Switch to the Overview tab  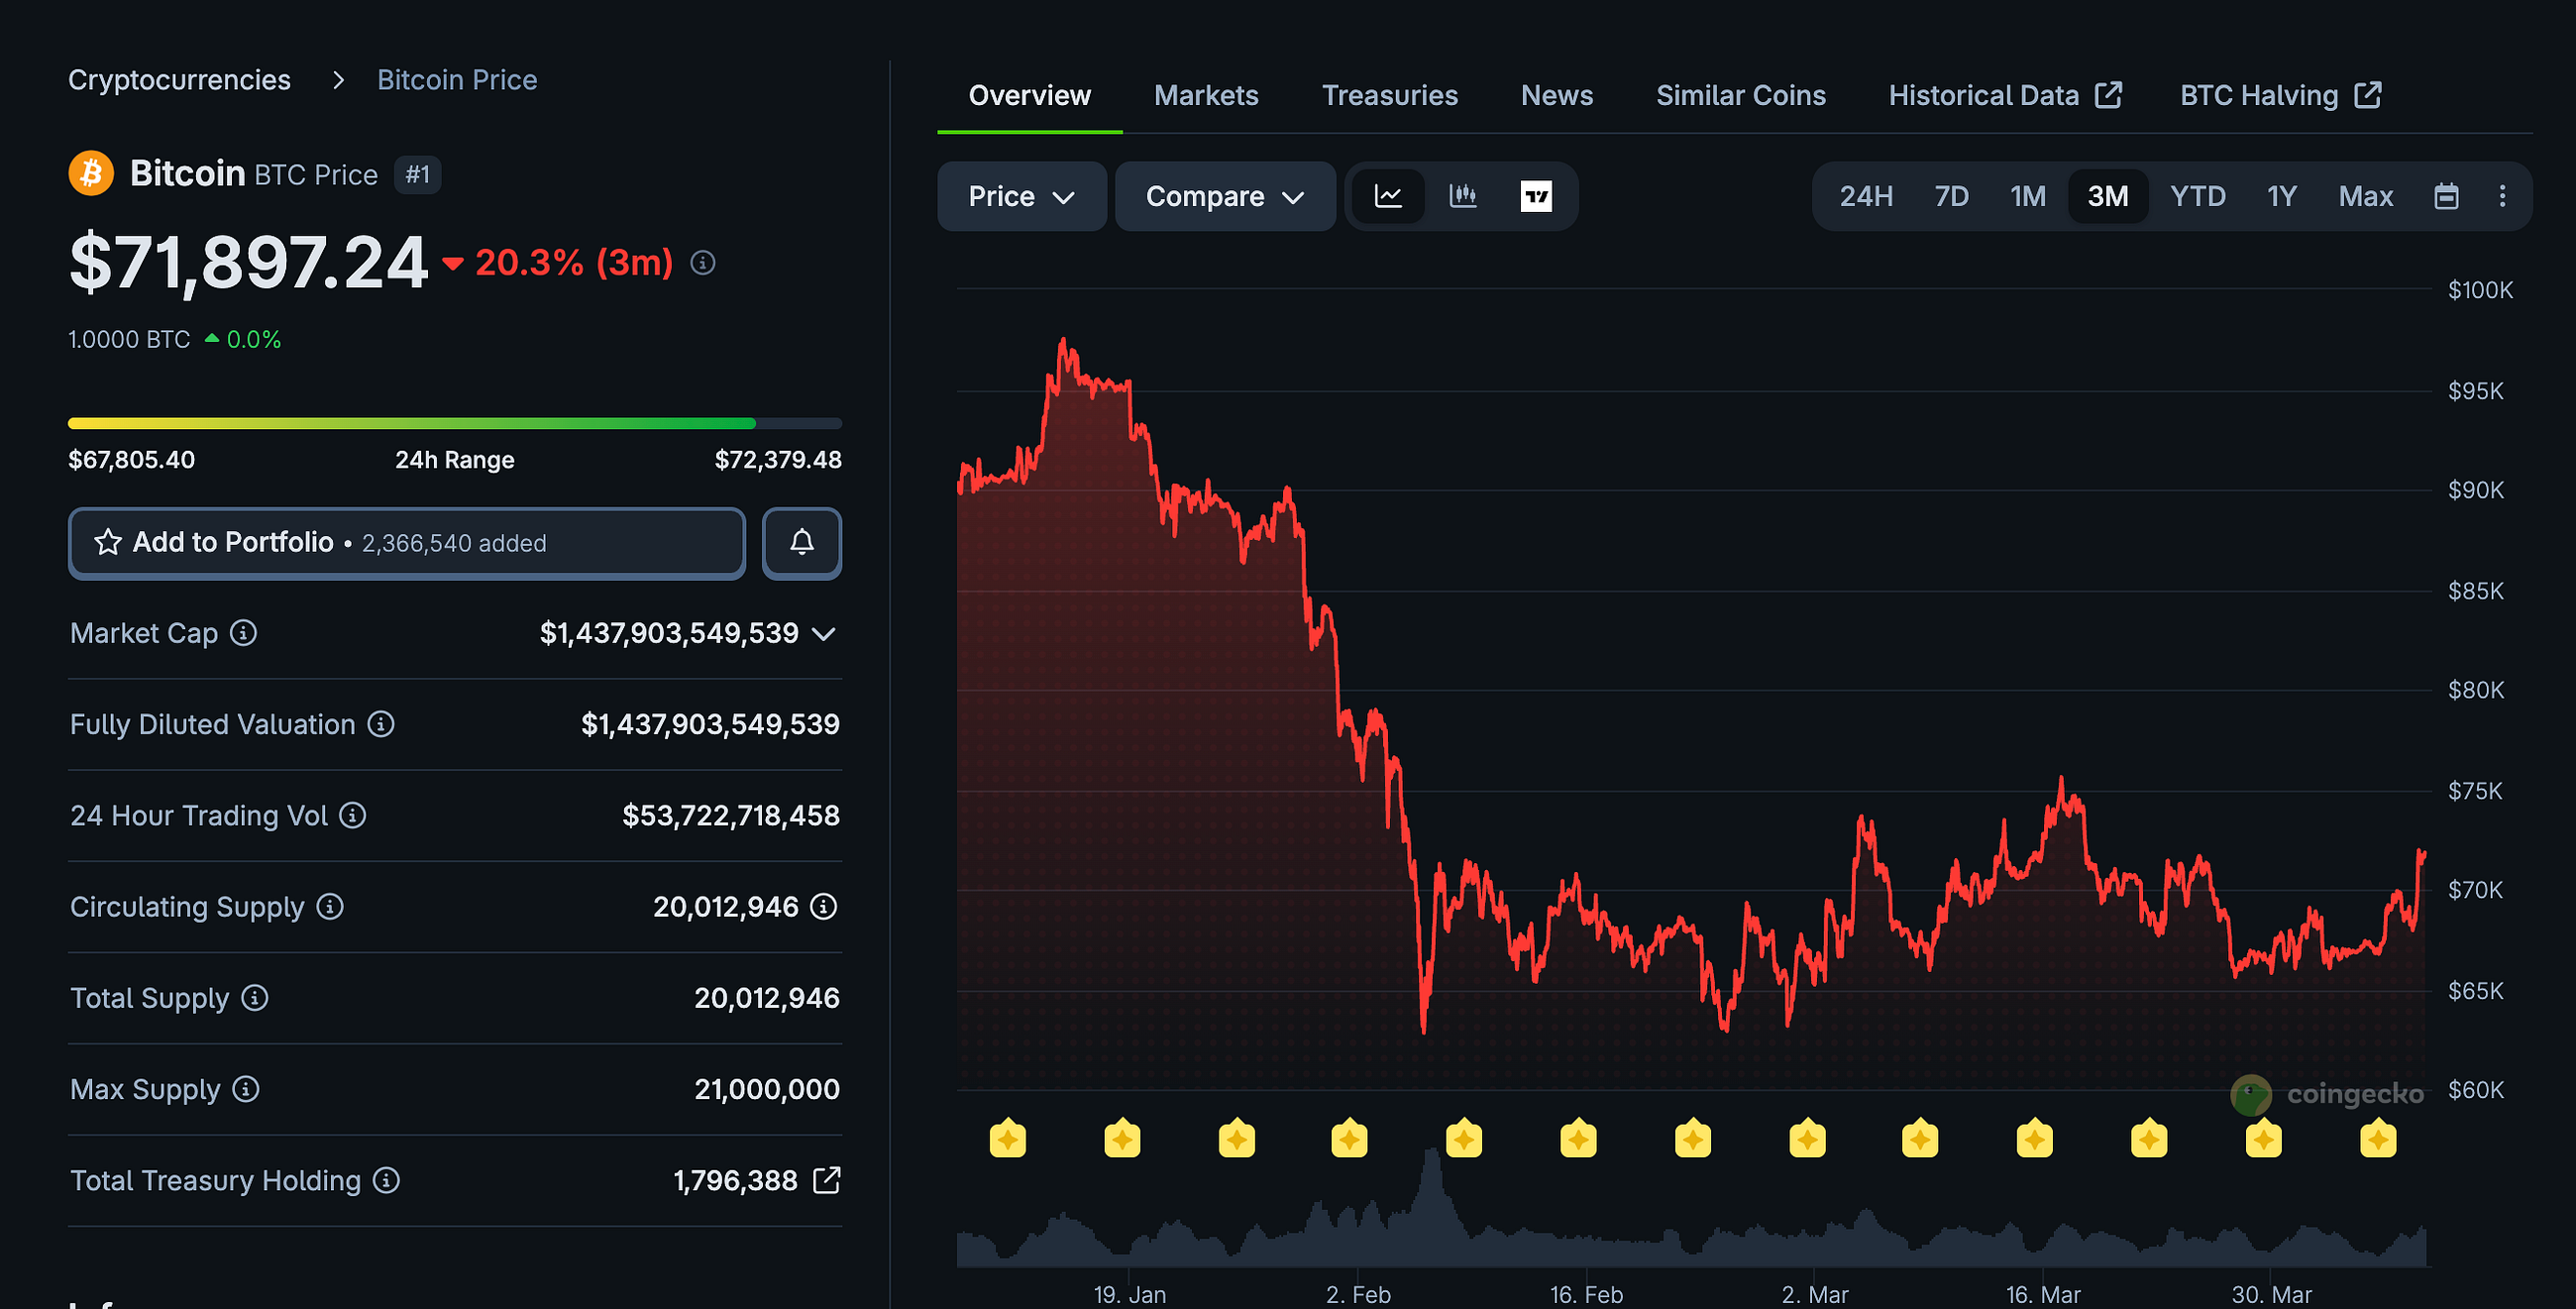(x=1029, y=95)
